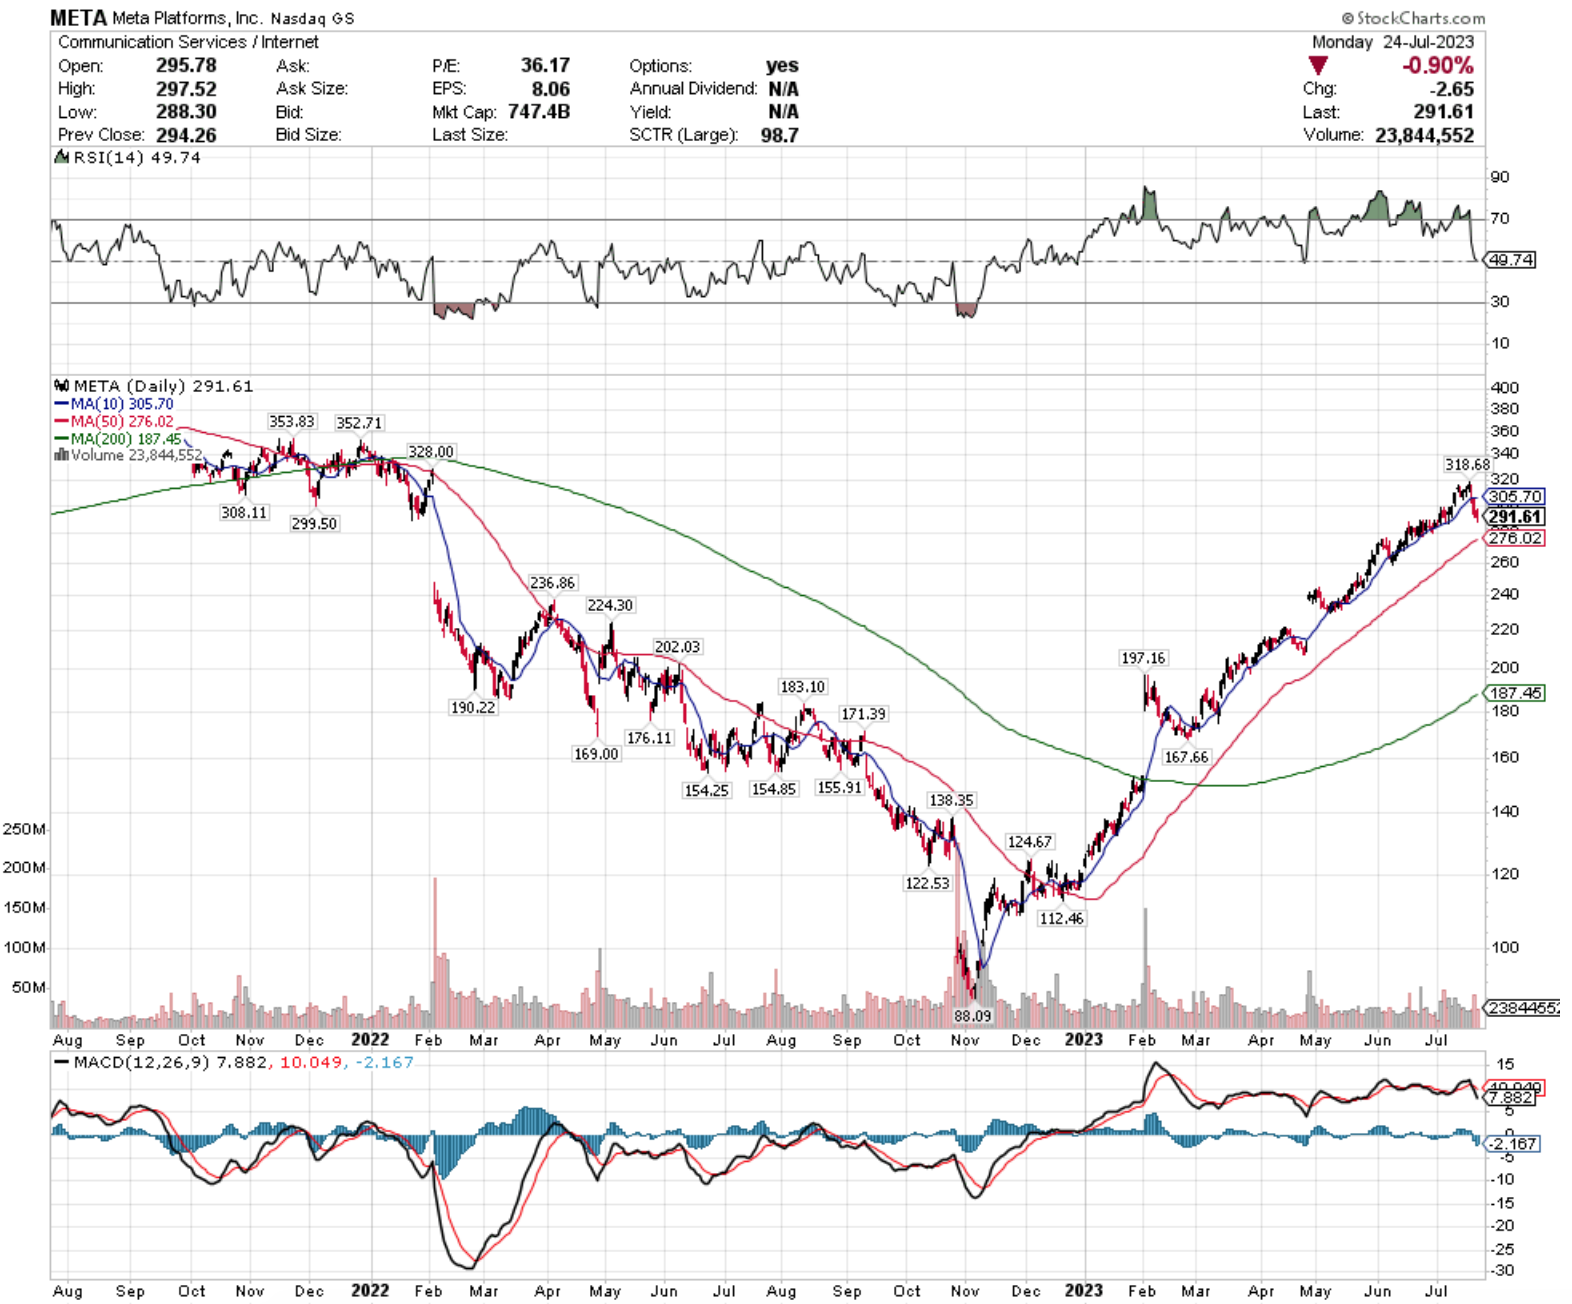Click the red down-triangle change icon
Viewport: 1572px width, 1304px height.
point(1318,66)
